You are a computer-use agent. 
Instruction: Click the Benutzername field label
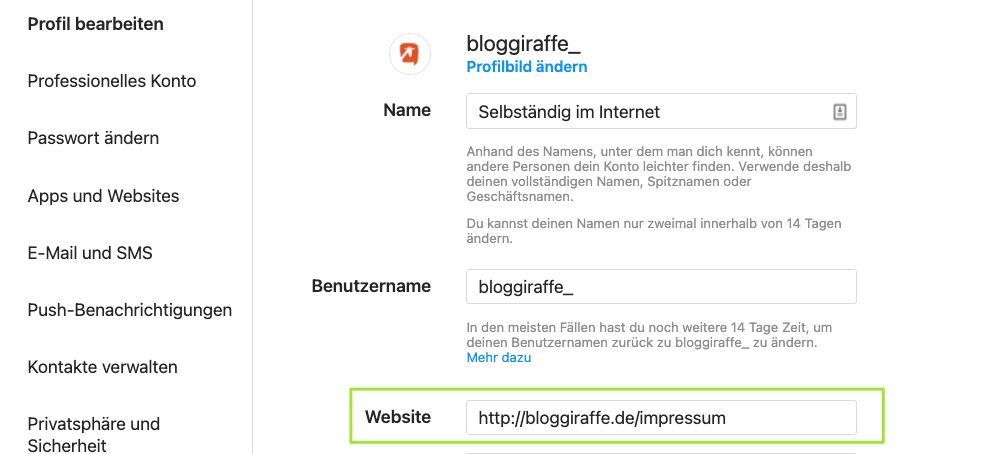[x=371, y=286]
